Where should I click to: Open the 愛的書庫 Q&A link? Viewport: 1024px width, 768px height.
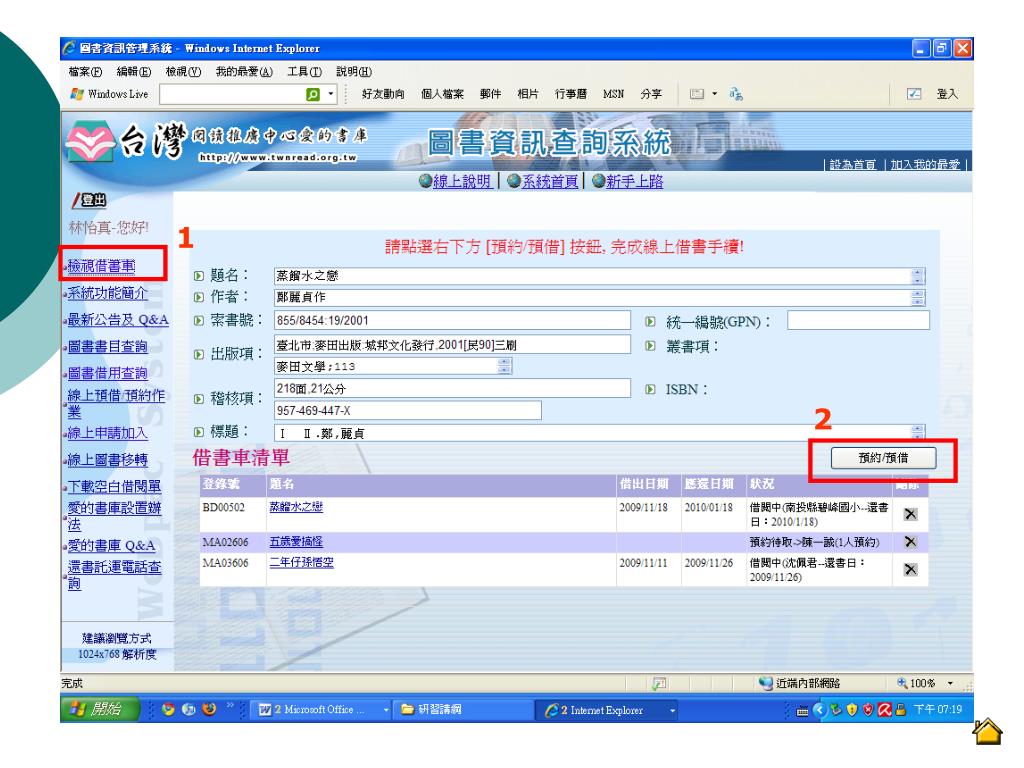point(112,545)
